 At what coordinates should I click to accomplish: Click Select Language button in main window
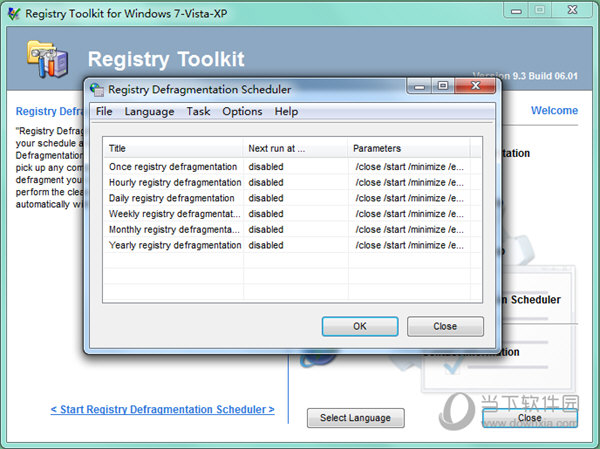coord(355,418)
